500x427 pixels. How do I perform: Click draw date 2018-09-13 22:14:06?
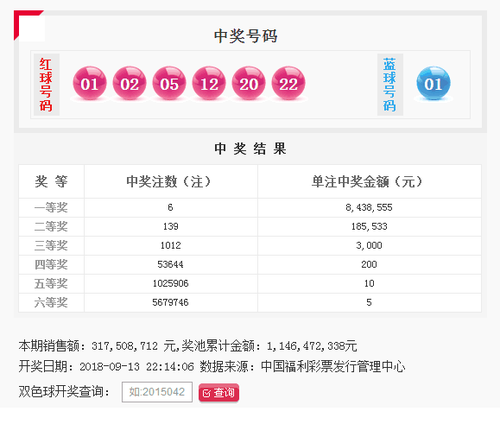137,367
